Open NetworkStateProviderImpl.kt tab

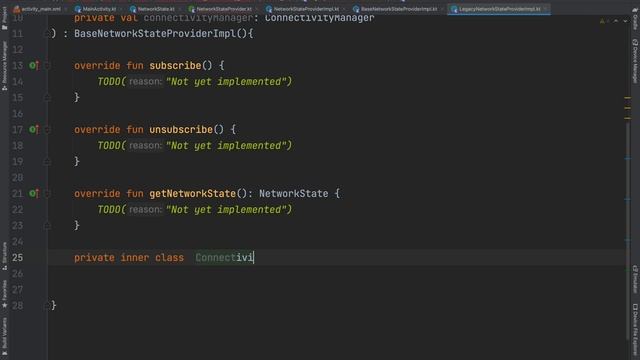point(303,9)
